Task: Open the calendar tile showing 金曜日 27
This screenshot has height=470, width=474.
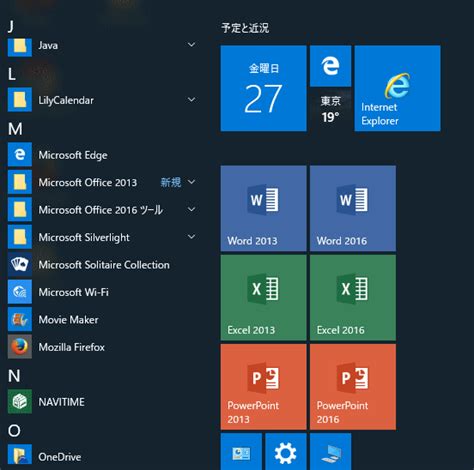Action: click(x=263, y=88)
